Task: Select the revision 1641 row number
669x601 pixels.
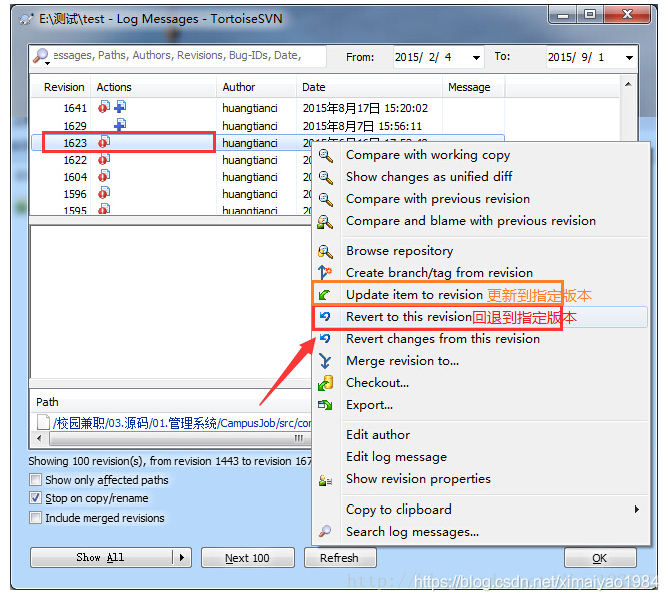Action: point(75,108)
